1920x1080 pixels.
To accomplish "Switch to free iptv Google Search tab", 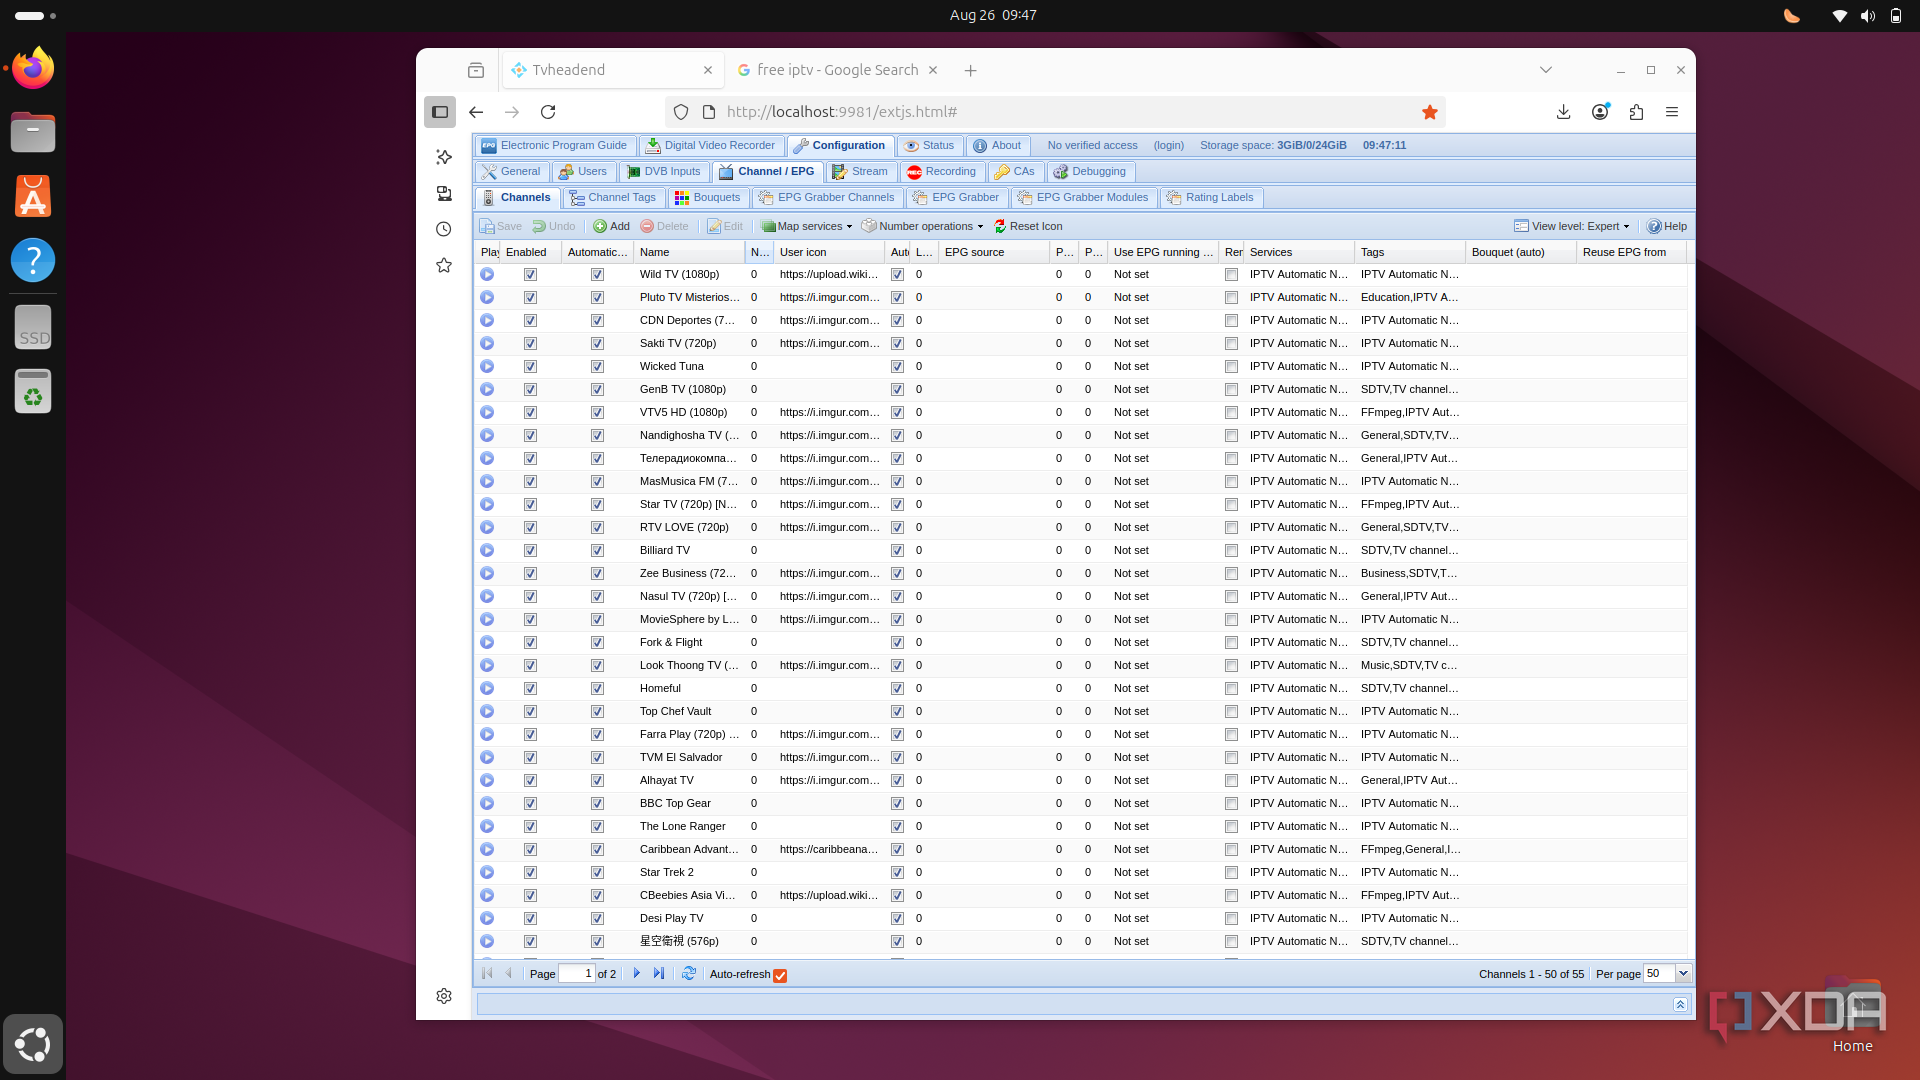I will [837, 70].
